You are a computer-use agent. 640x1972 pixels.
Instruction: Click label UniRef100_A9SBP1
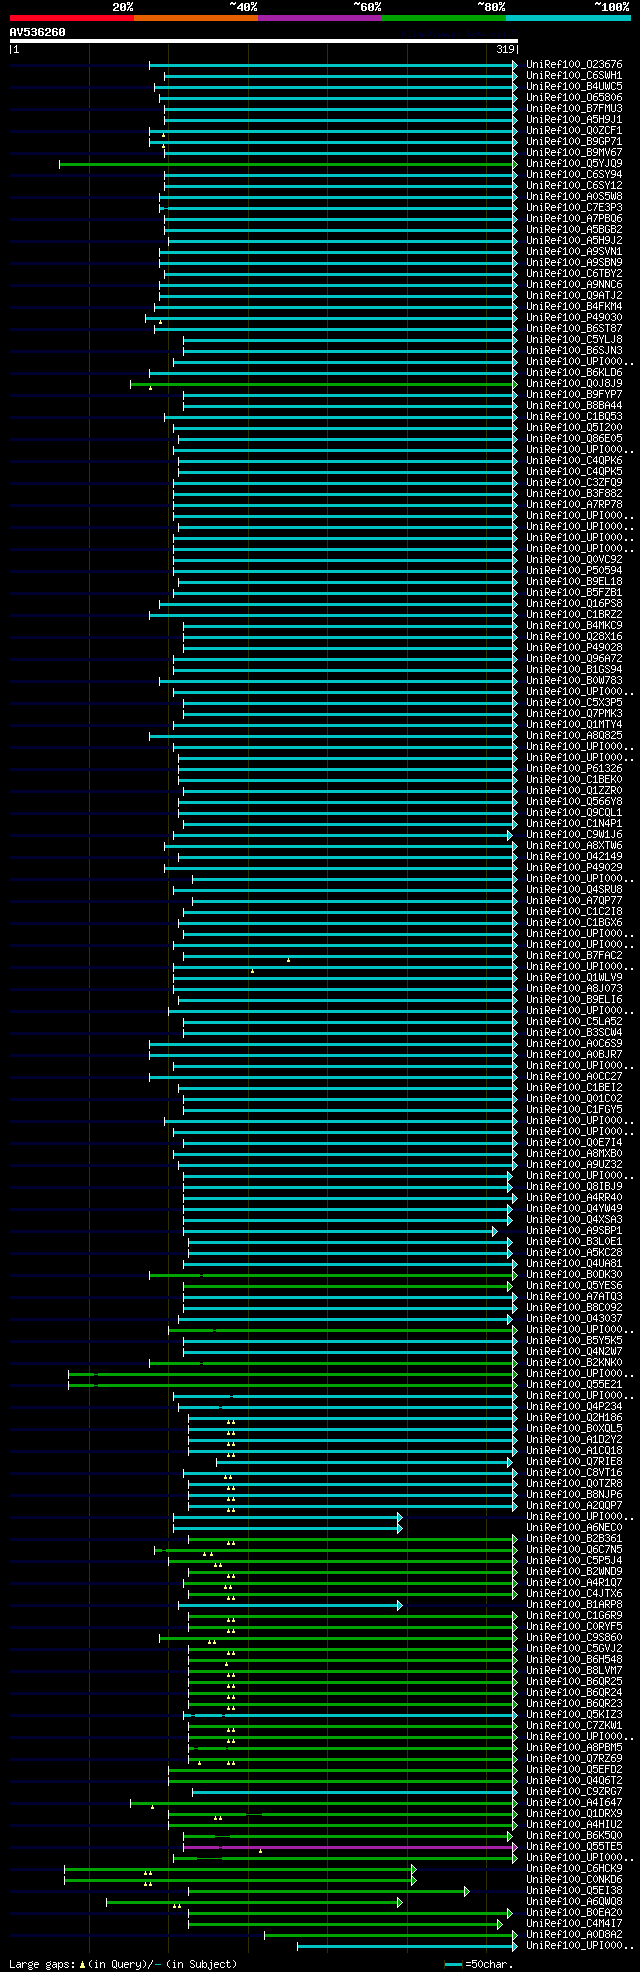pyautogui.click(x=574, y=1231)
